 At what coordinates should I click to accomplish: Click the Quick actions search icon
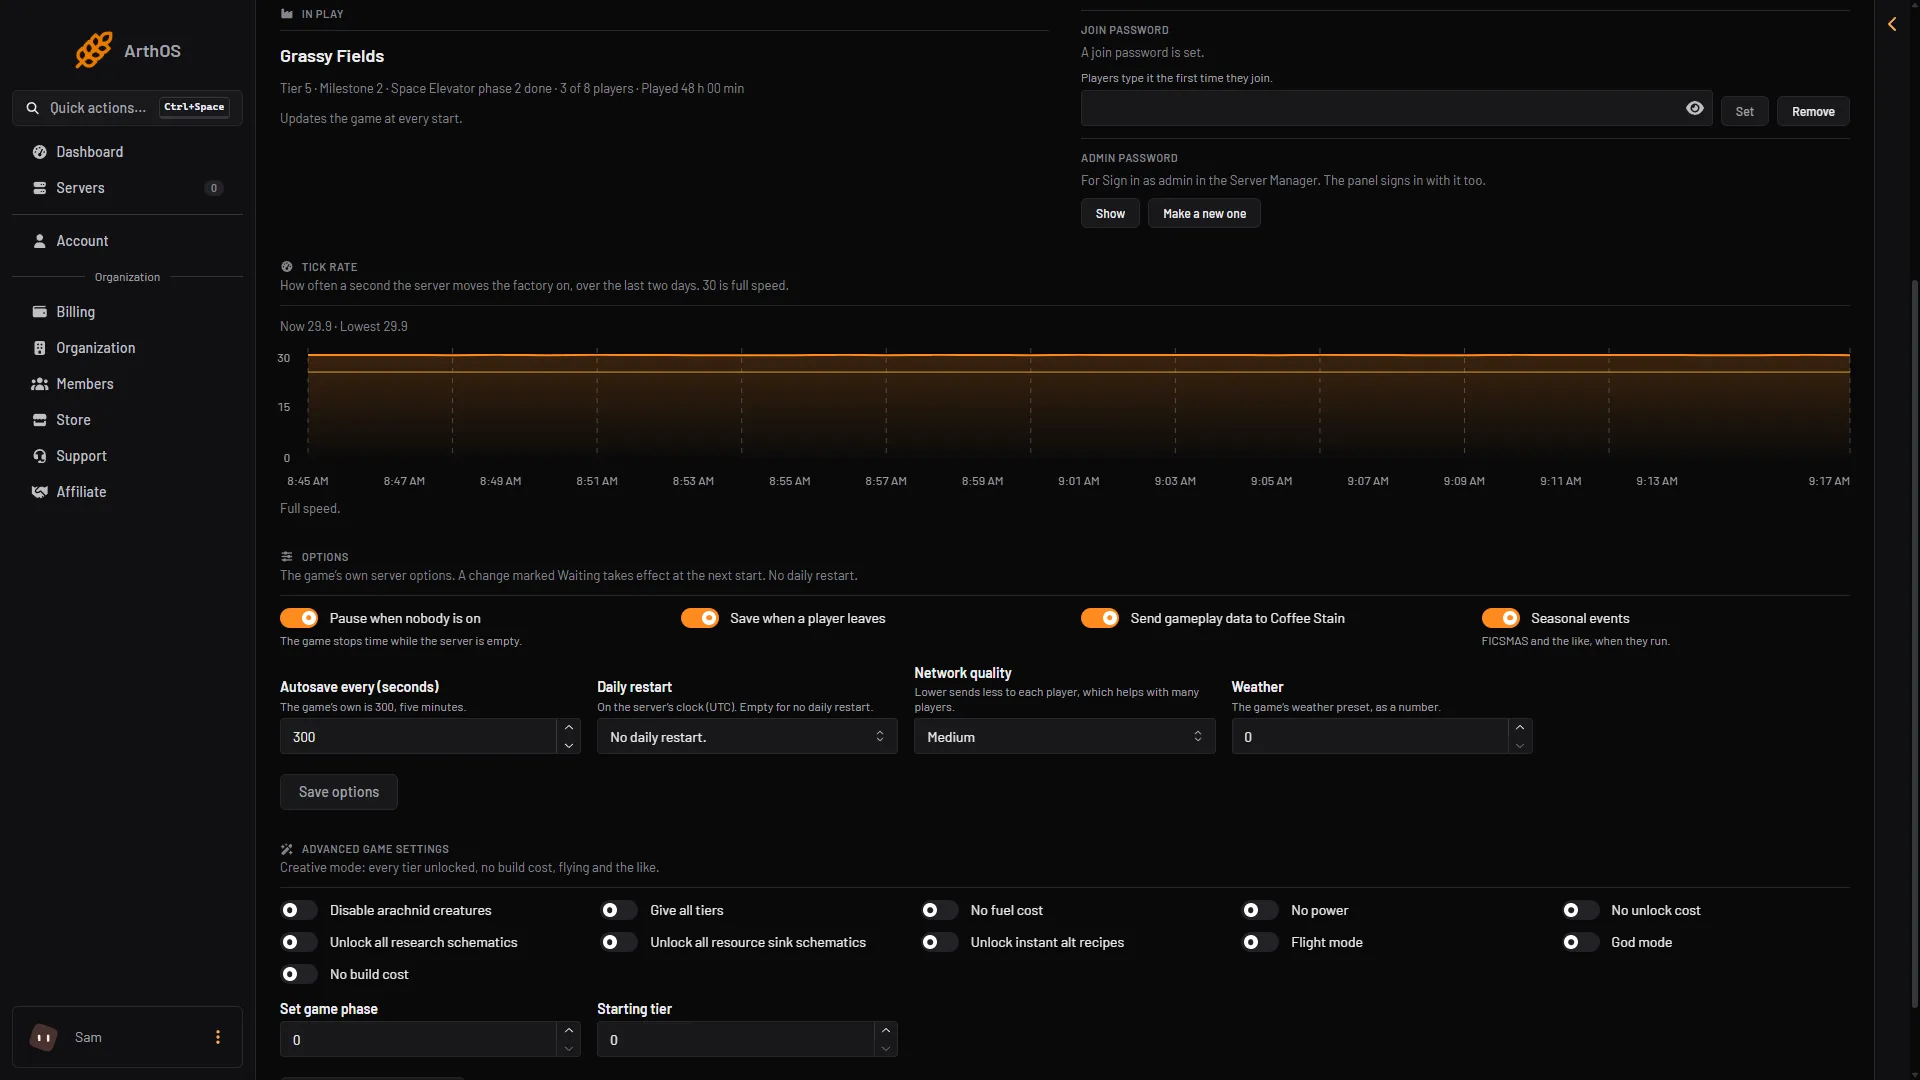(33, 108)
